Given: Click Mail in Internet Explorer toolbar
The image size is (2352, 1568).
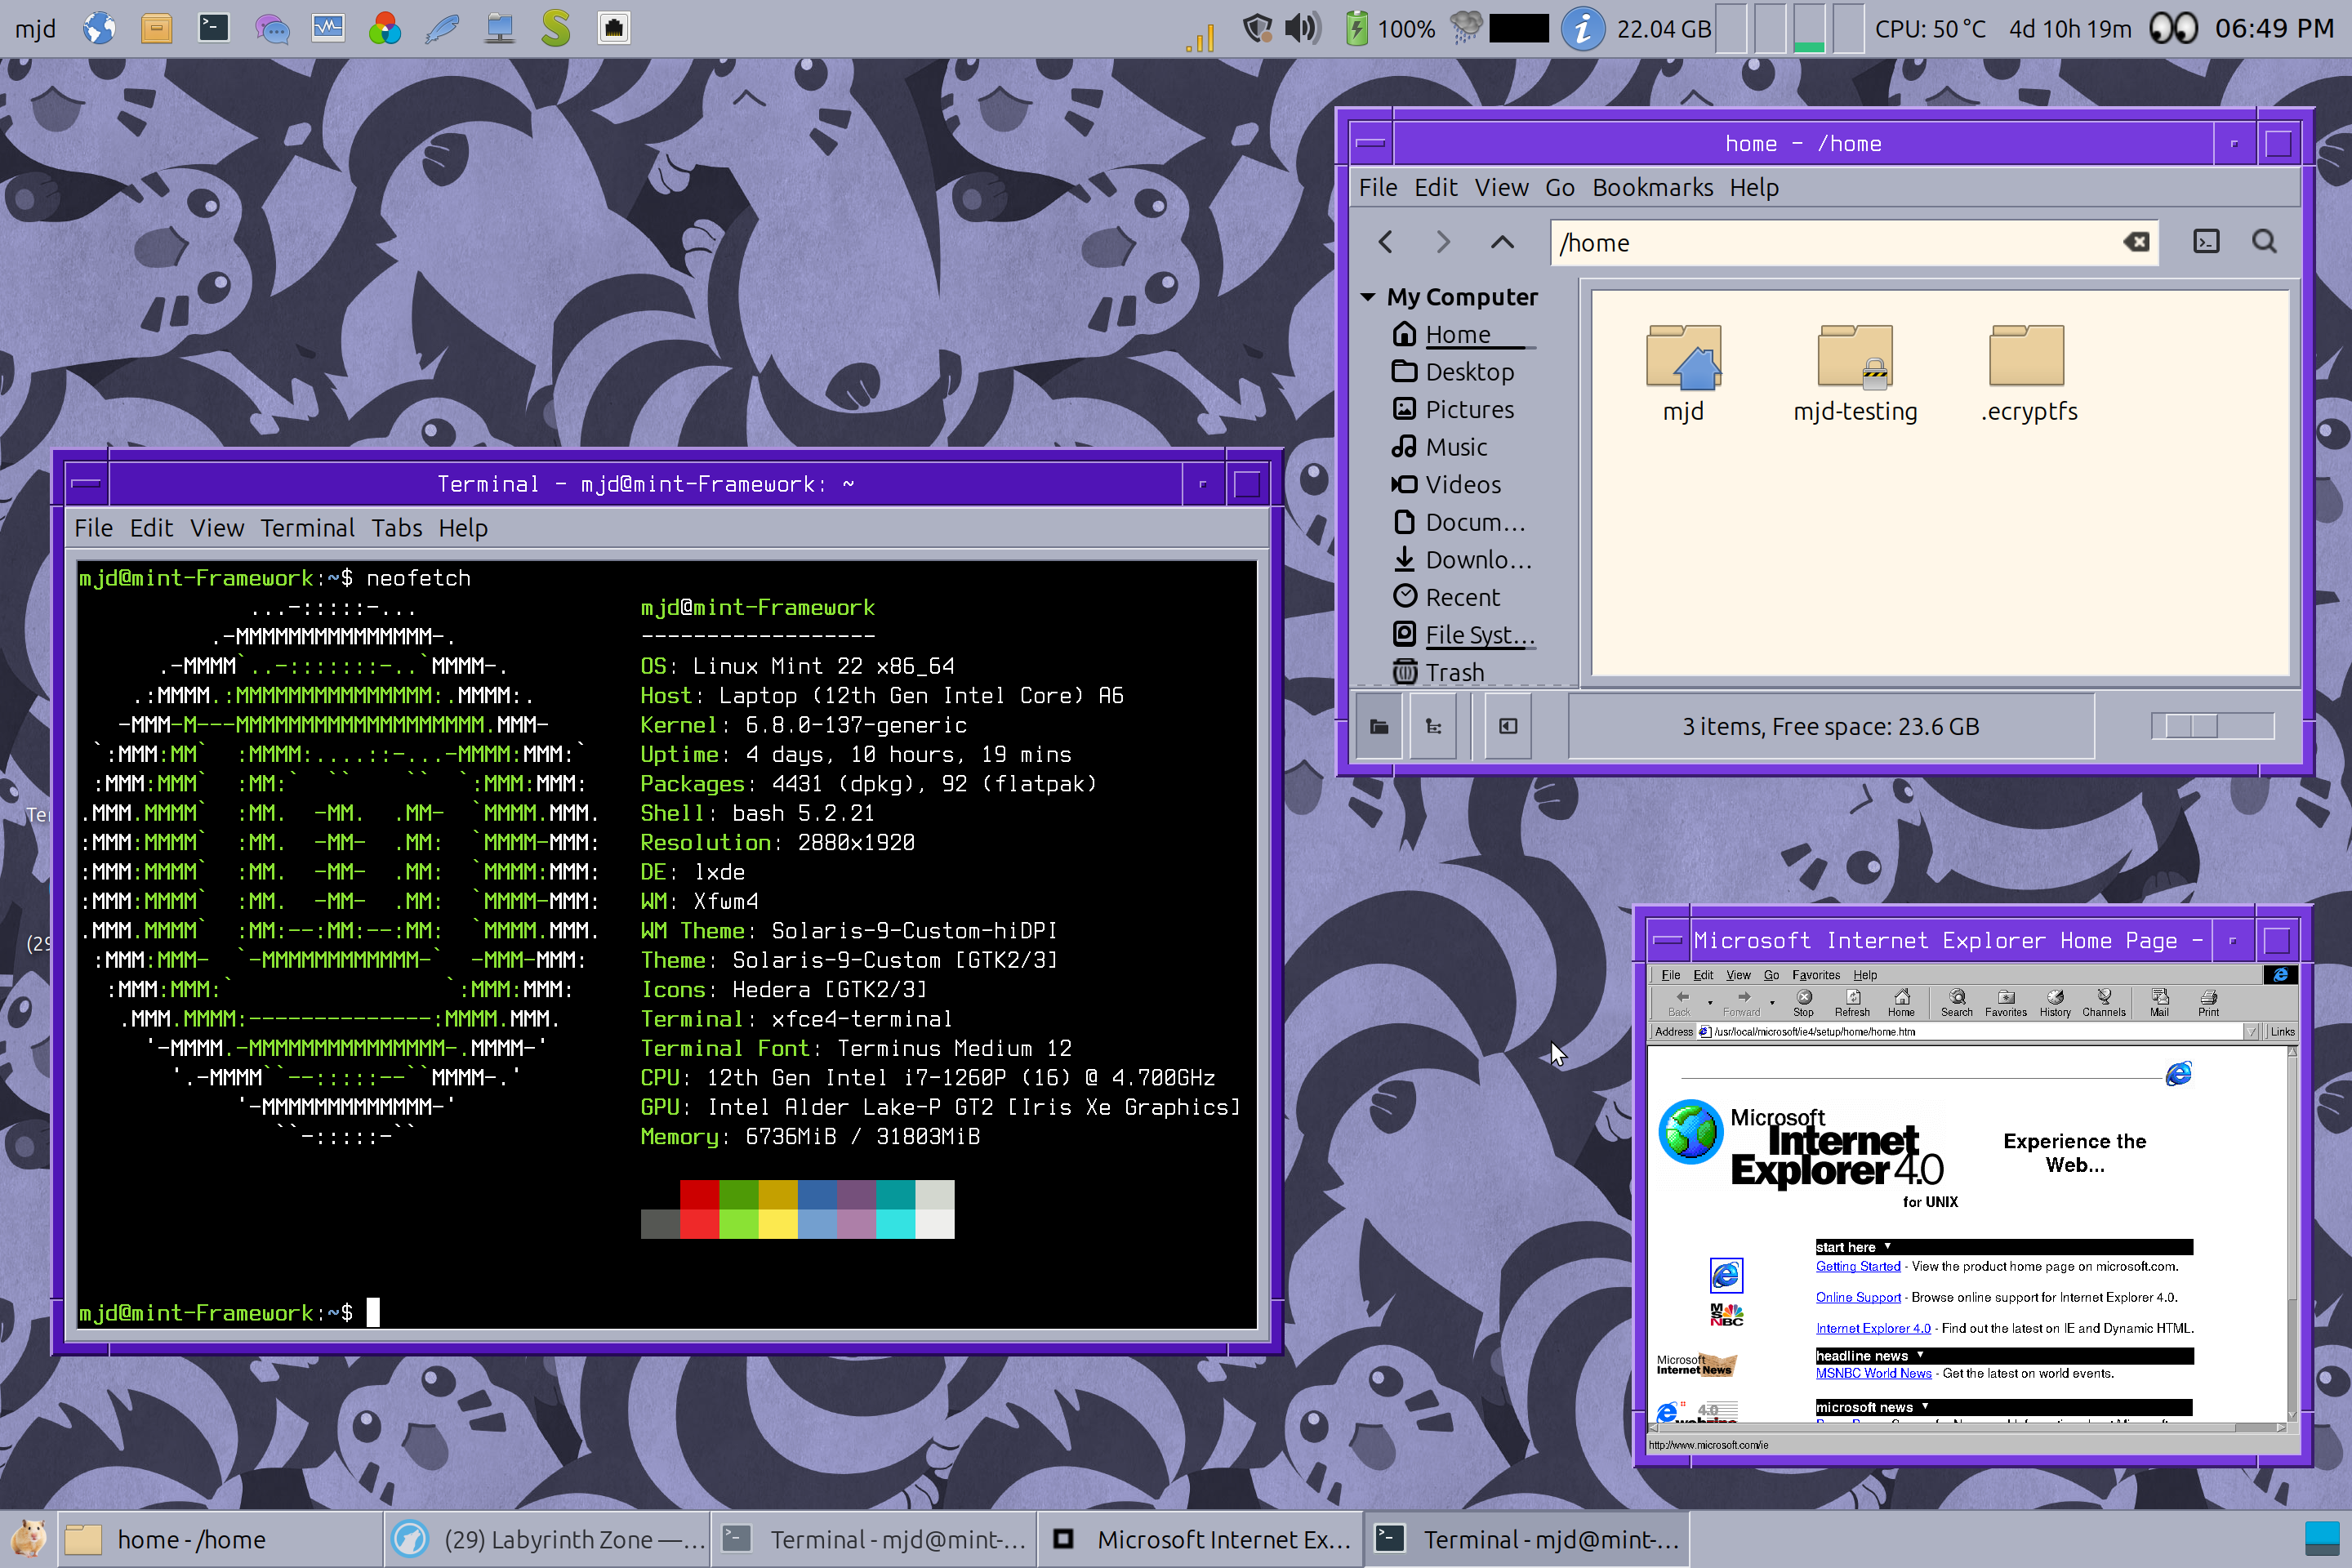Looking at the screenshot, I should pyautogui.click(x=2159, y=1003).
